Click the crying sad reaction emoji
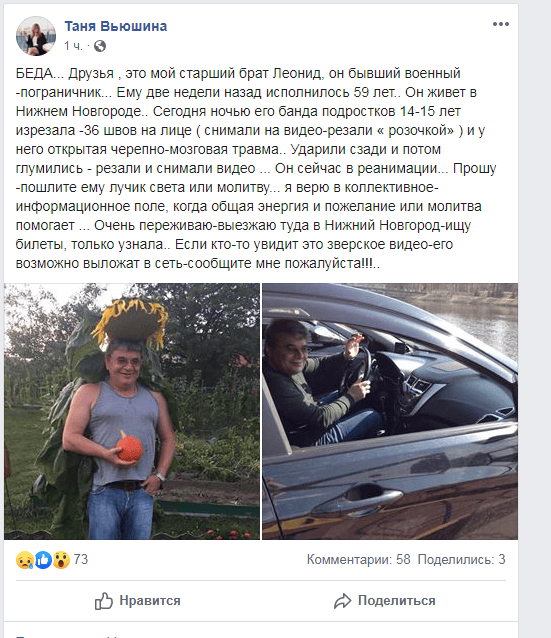Screen dimensions: 551x638 (x=24, y=560)
